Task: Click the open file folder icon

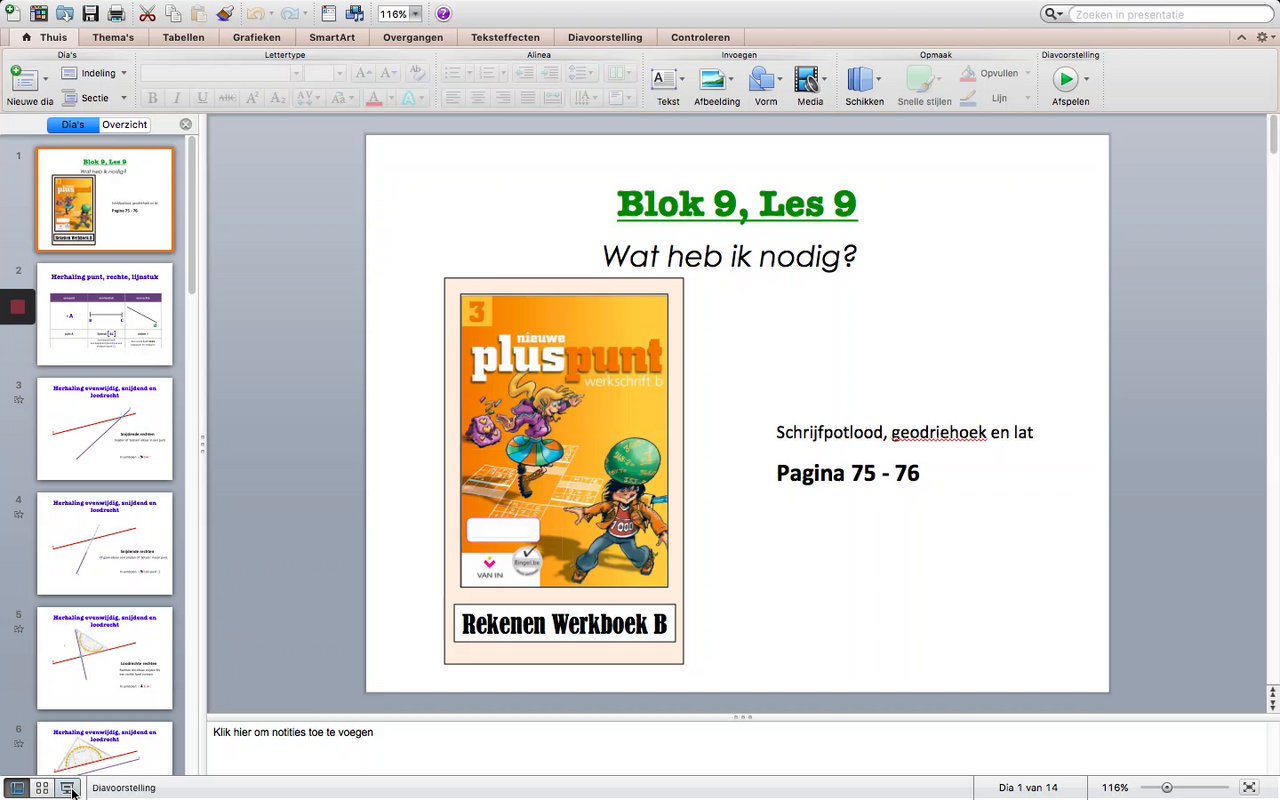Action: point(65,14)
